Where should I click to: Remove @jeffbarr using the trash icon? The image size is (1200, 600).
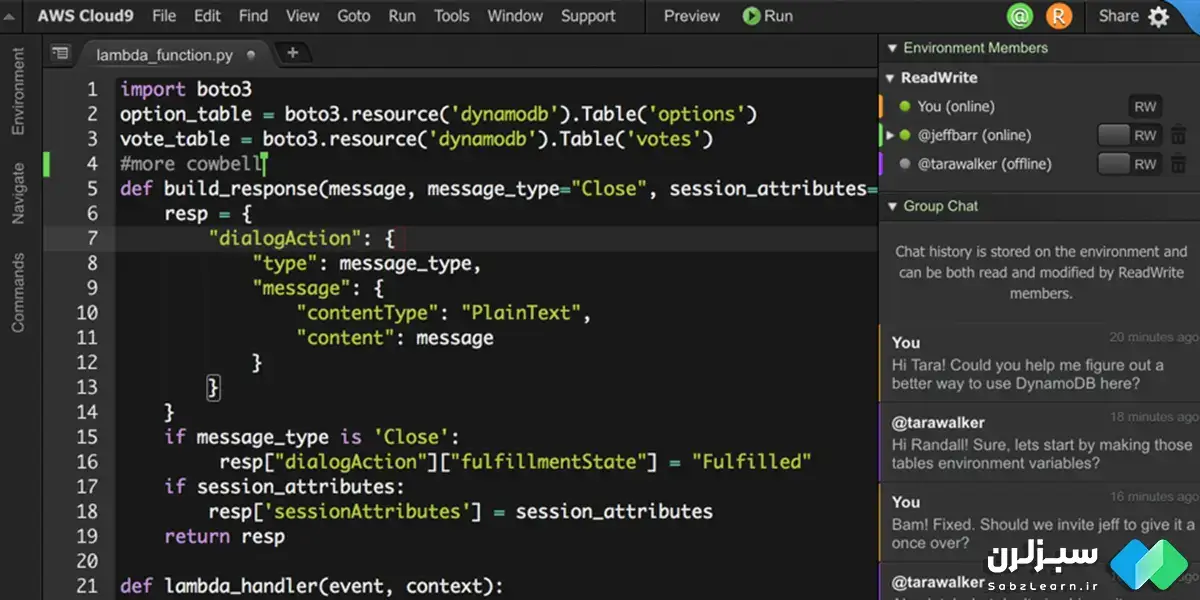tap(1178, 135)
